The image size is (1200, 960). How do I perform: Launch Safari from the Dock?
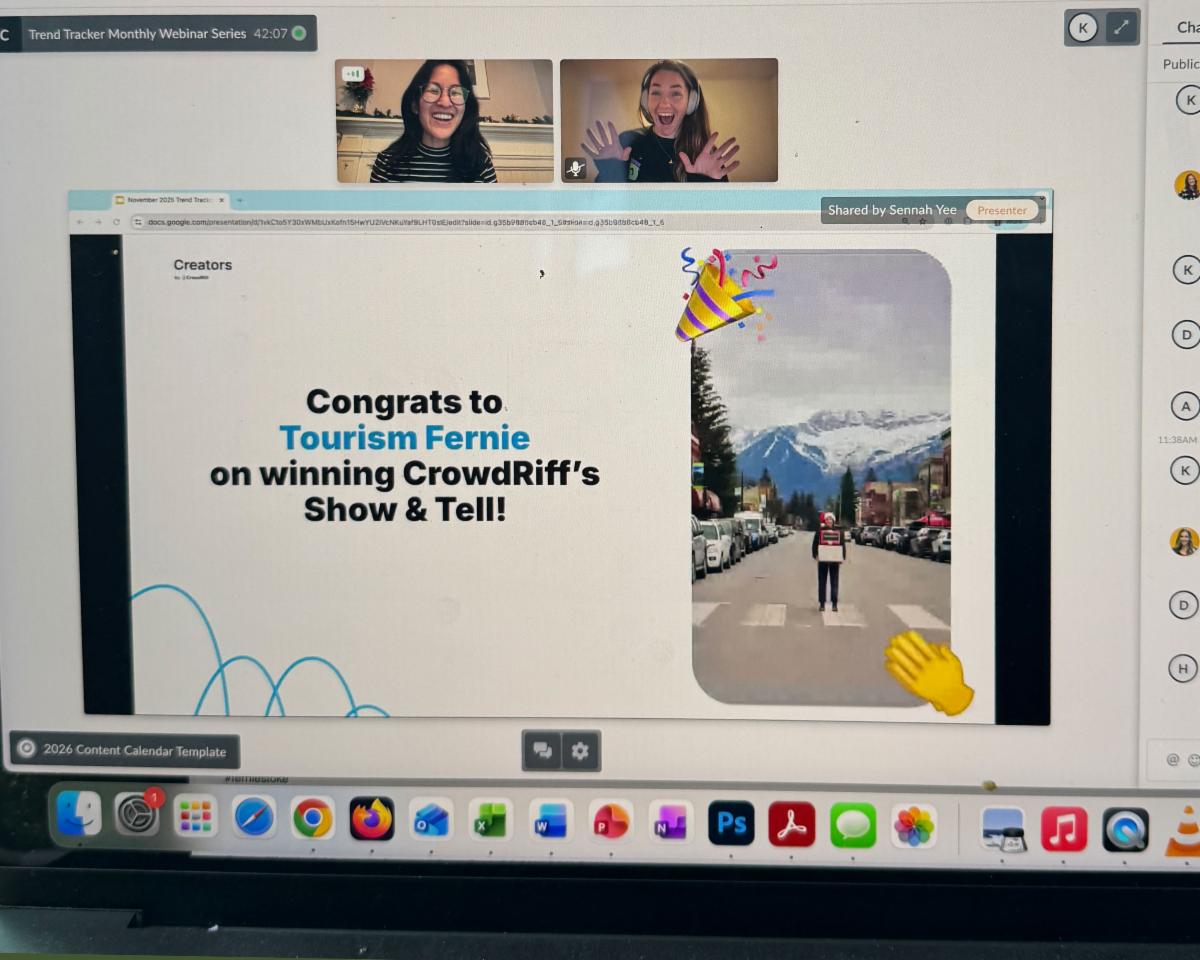point(254,818)
